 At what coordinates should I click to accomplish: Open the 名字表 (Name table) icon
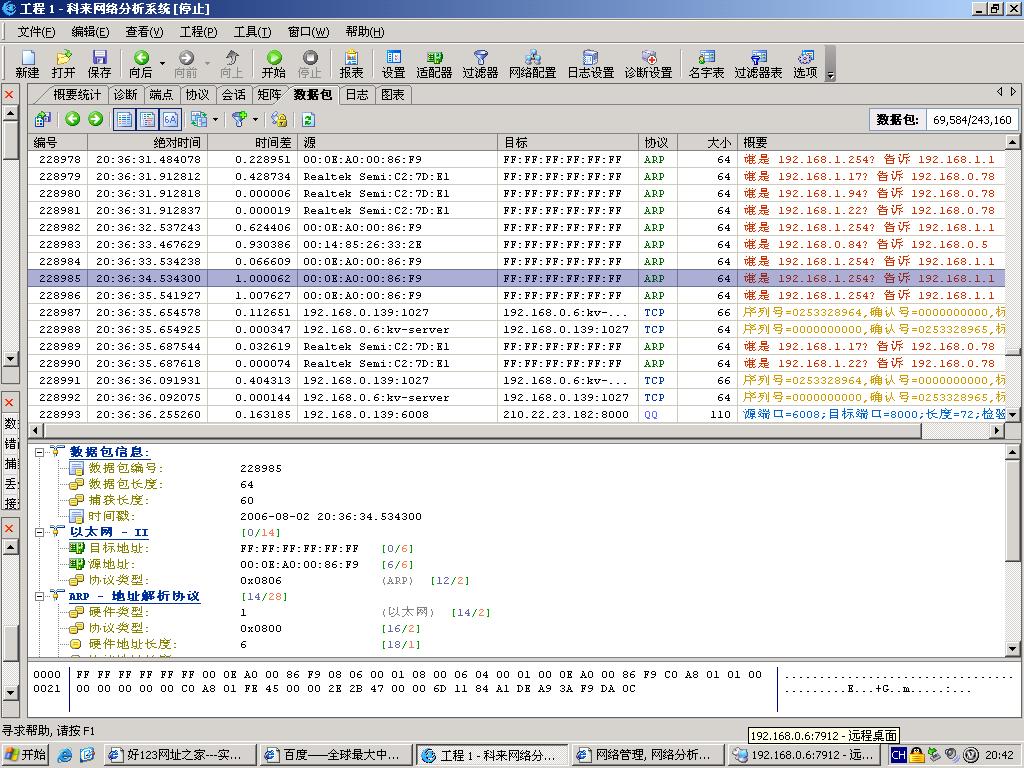[x=706, y=64]
